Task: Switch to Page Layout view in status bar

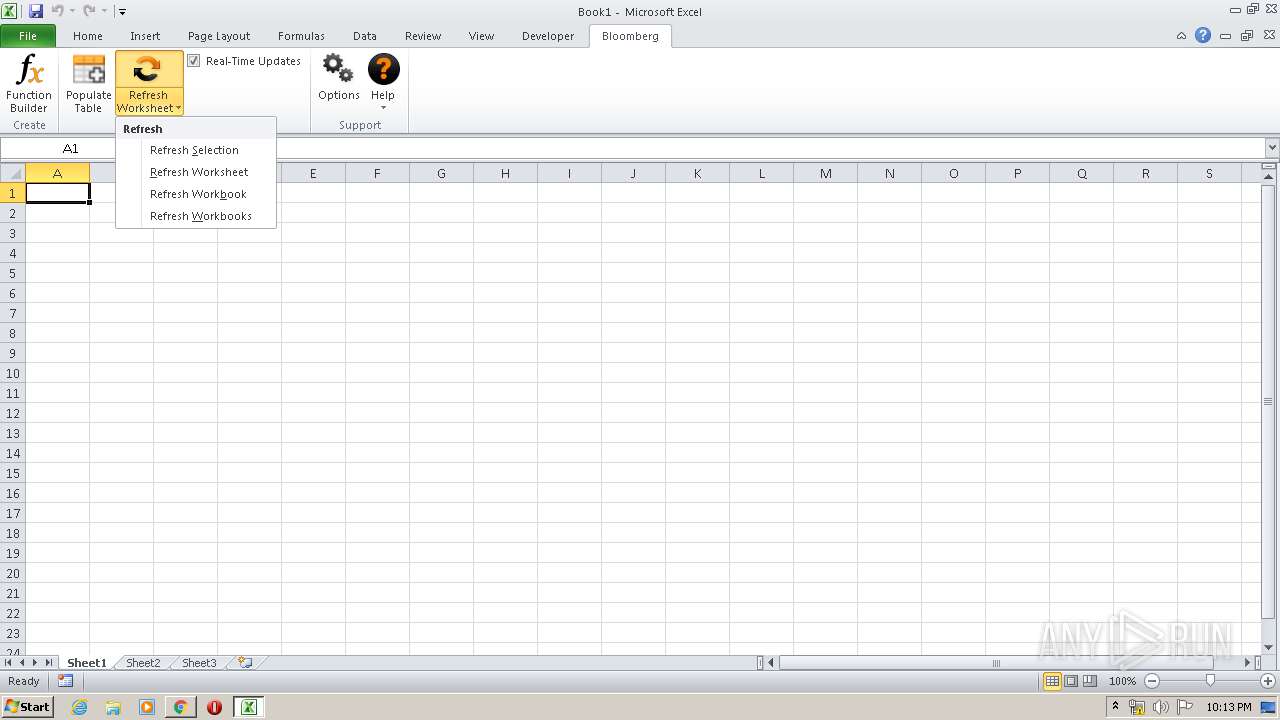Action: point(1071,681)
